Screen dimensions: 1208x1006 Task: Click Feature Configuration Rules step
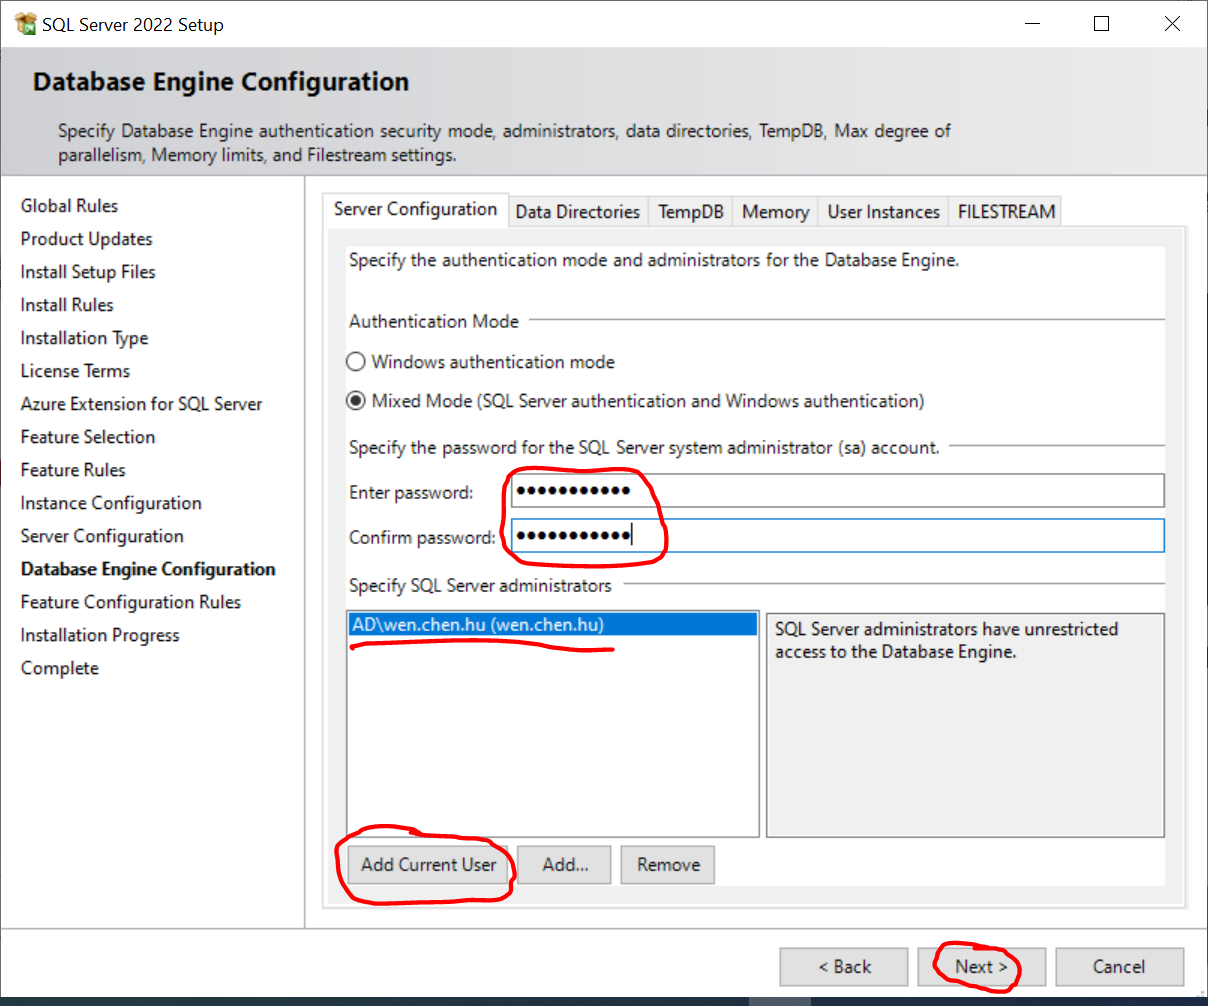[131, 602]
